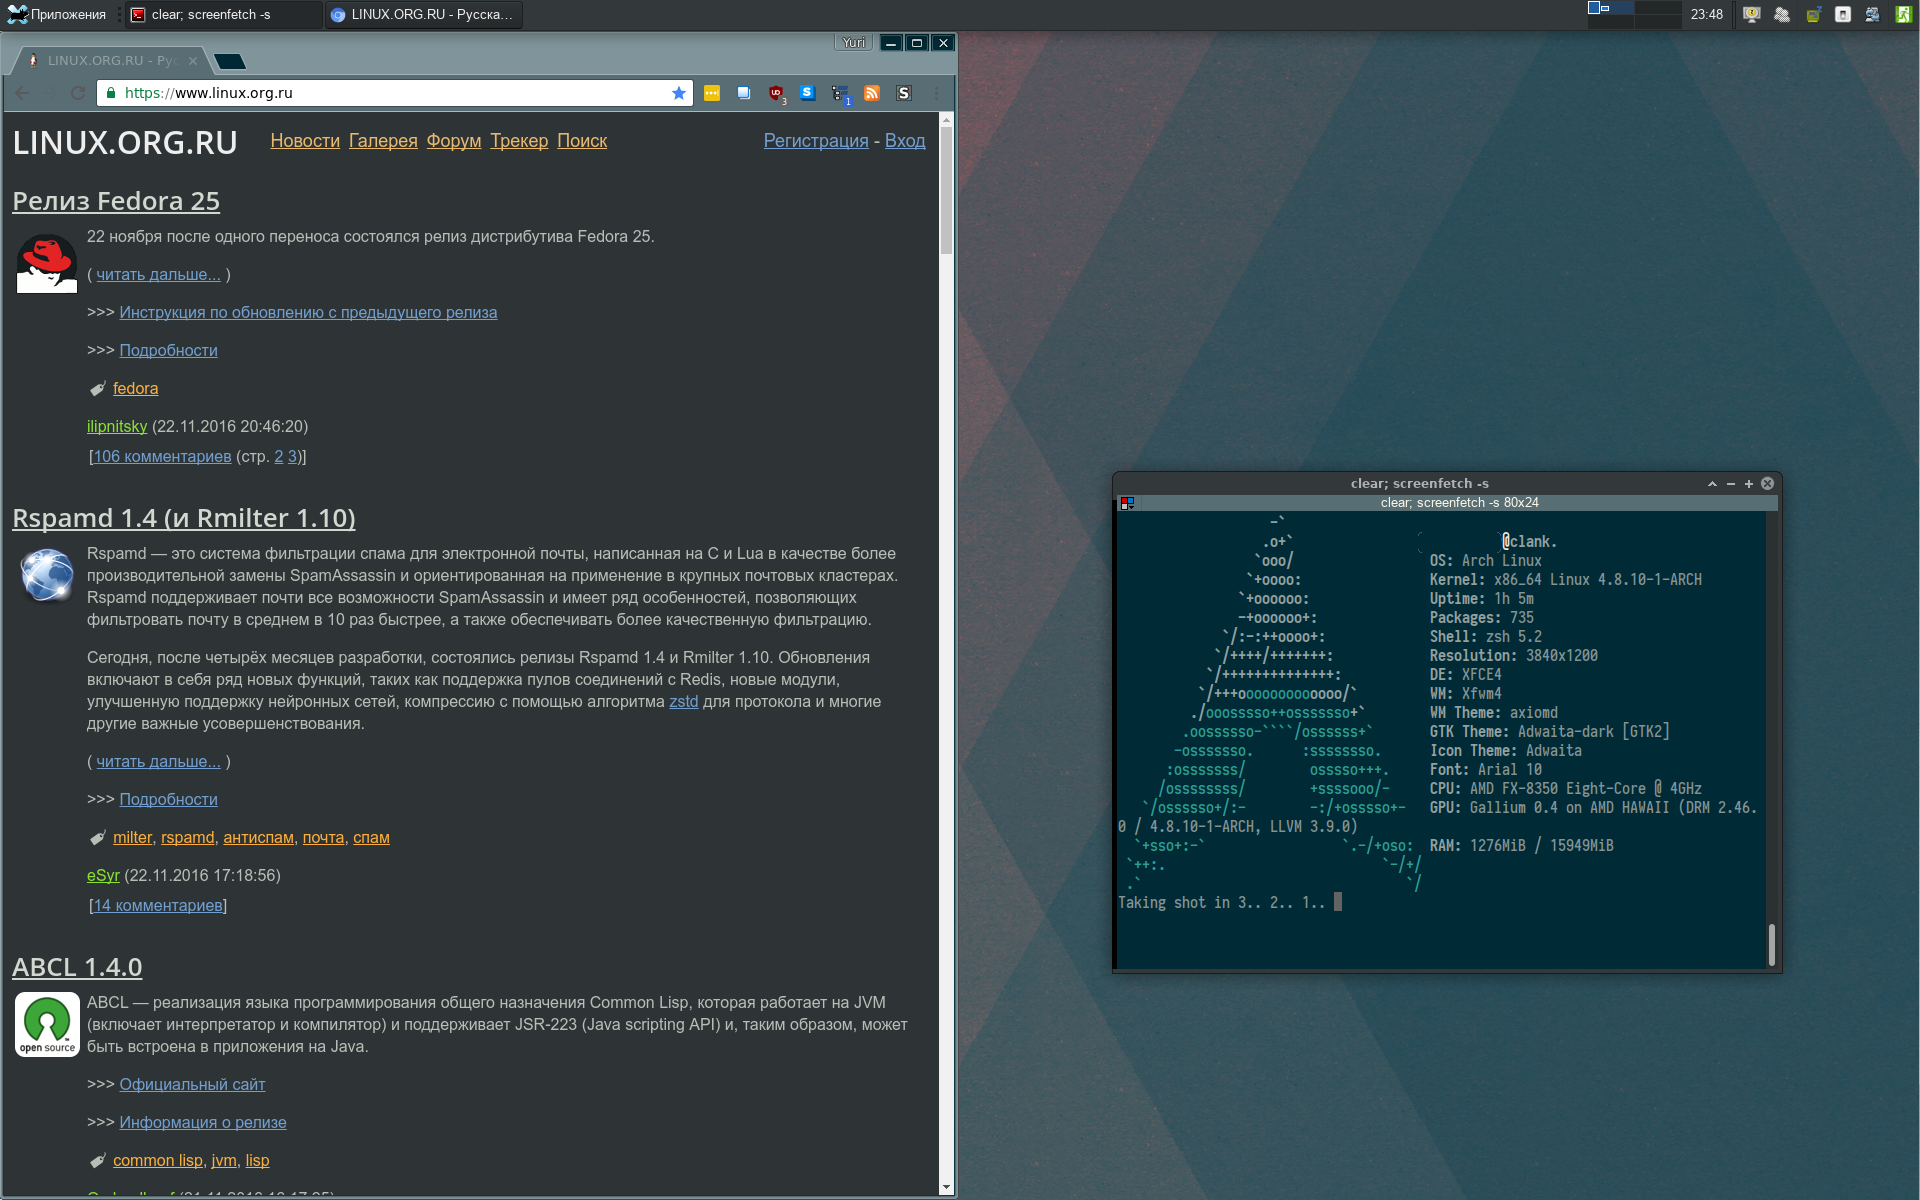
Task: Open the 106 комментариев link
Action: [162, 457]
